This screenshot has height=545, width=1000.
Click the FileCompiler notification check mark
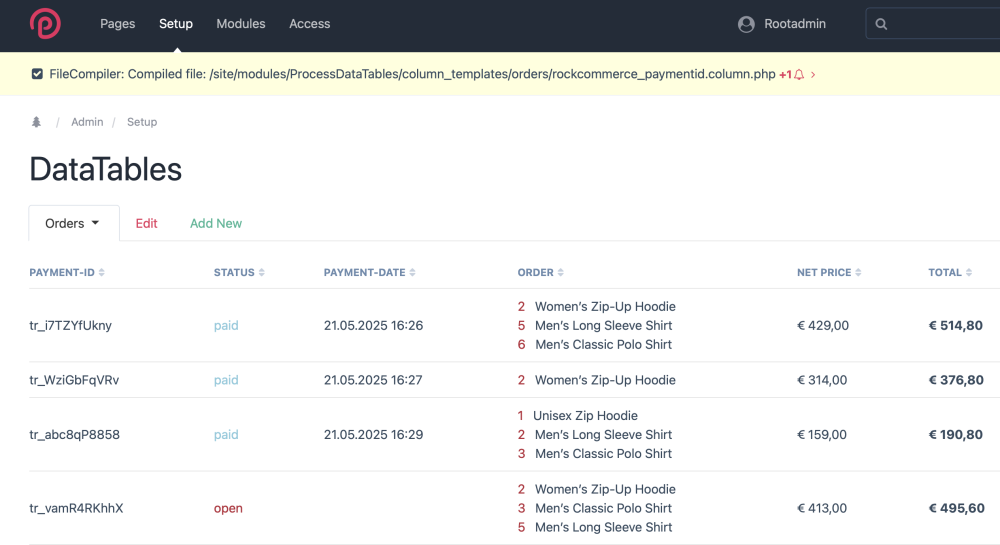coord(37,74)
